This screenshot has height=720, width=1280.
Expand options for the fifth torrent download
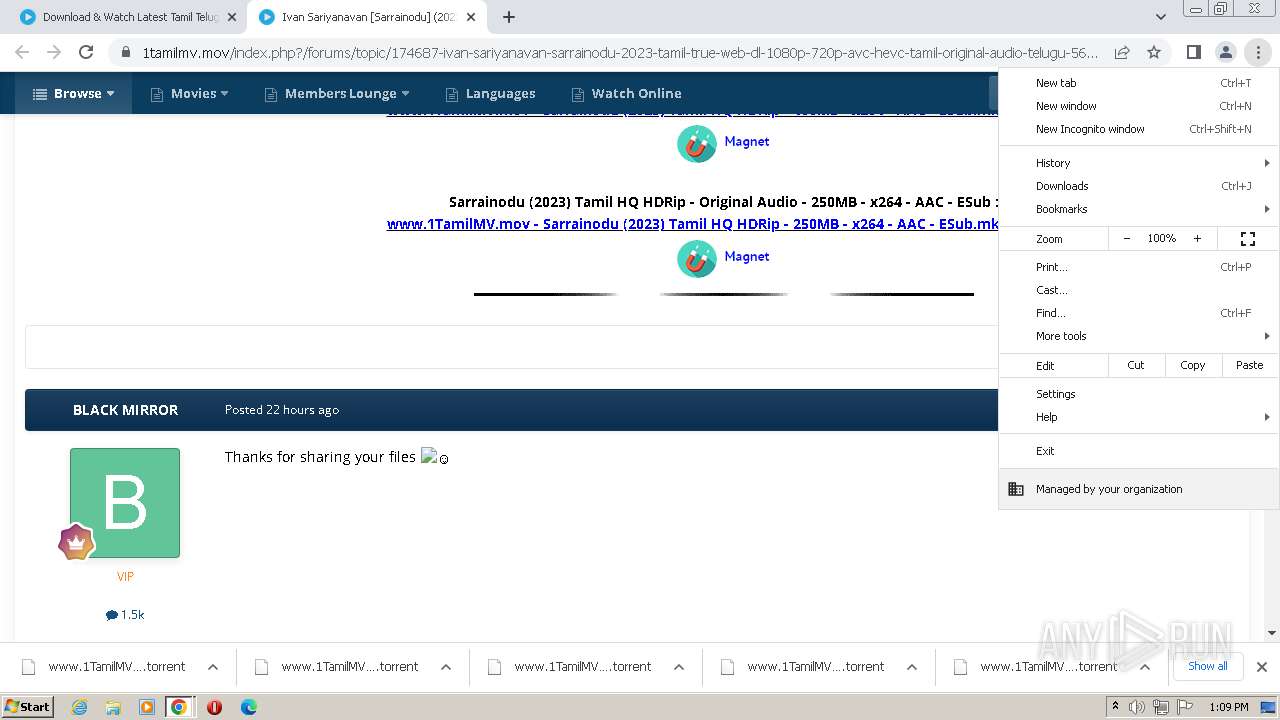[x=1145, y=667]
